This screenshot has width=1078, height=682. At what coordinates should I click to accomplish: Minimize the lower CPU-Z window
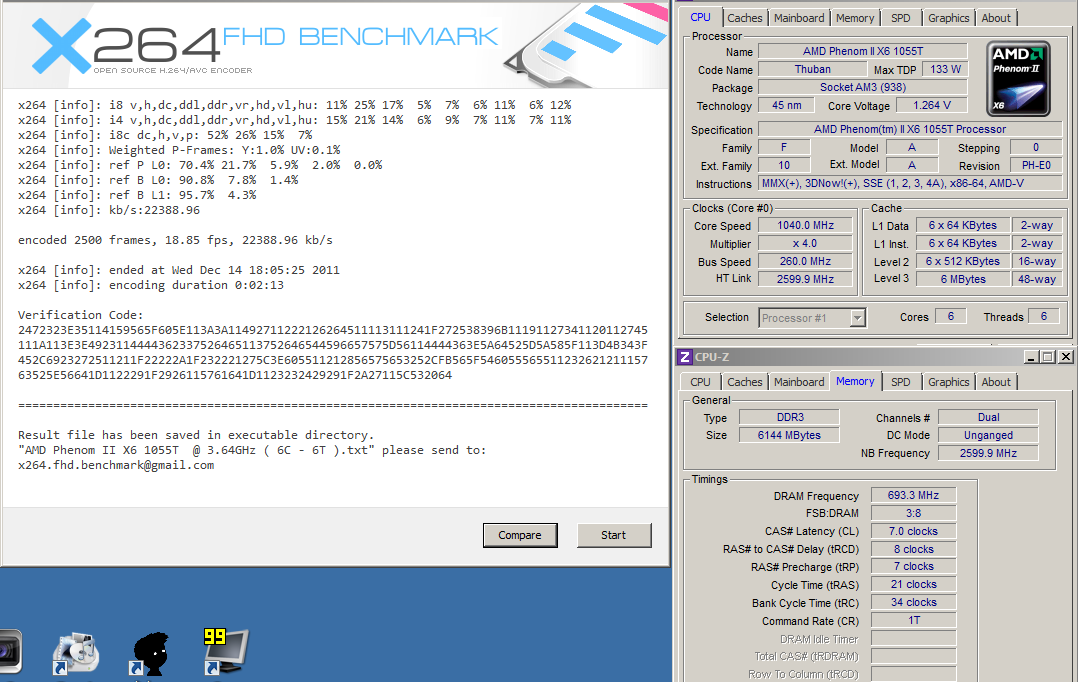point(1031,357)
